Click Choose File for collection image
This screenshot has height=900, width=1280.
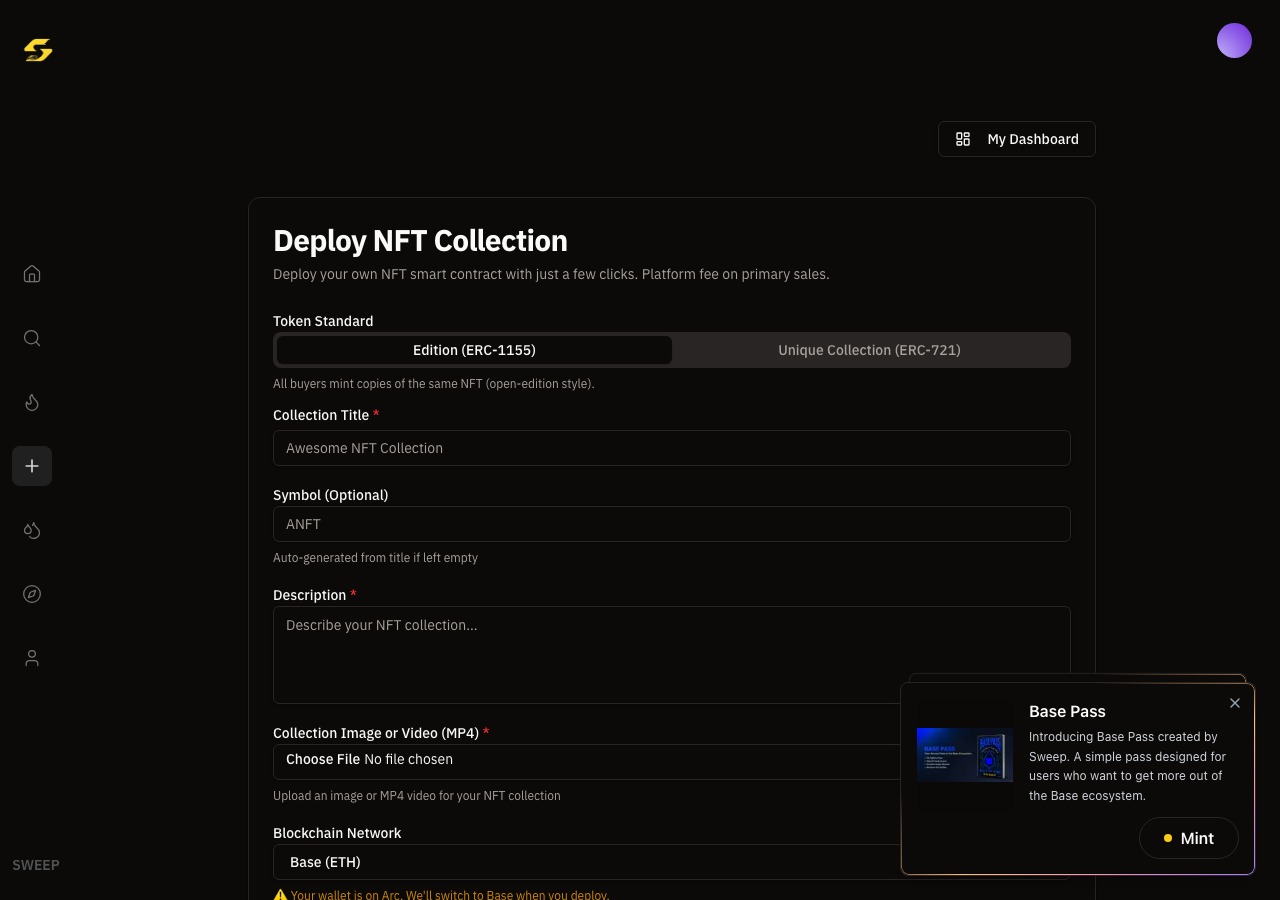point(323,759)
